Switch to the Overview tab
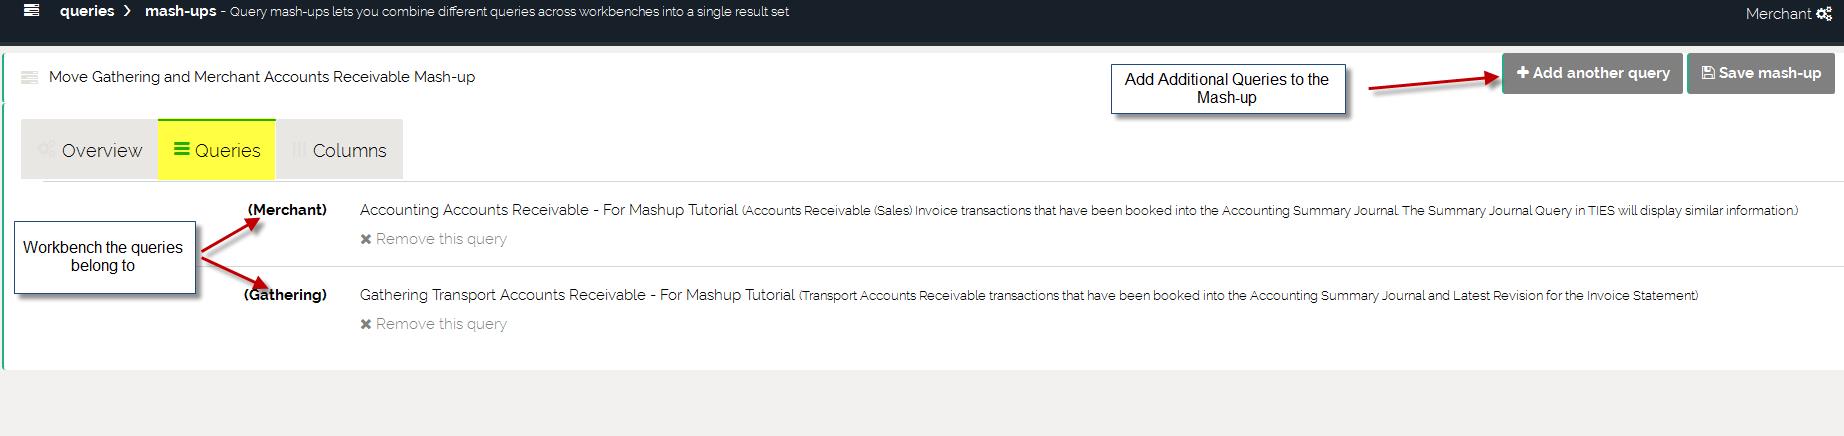This screenshot has width=1844, height=436. point(90,150)
